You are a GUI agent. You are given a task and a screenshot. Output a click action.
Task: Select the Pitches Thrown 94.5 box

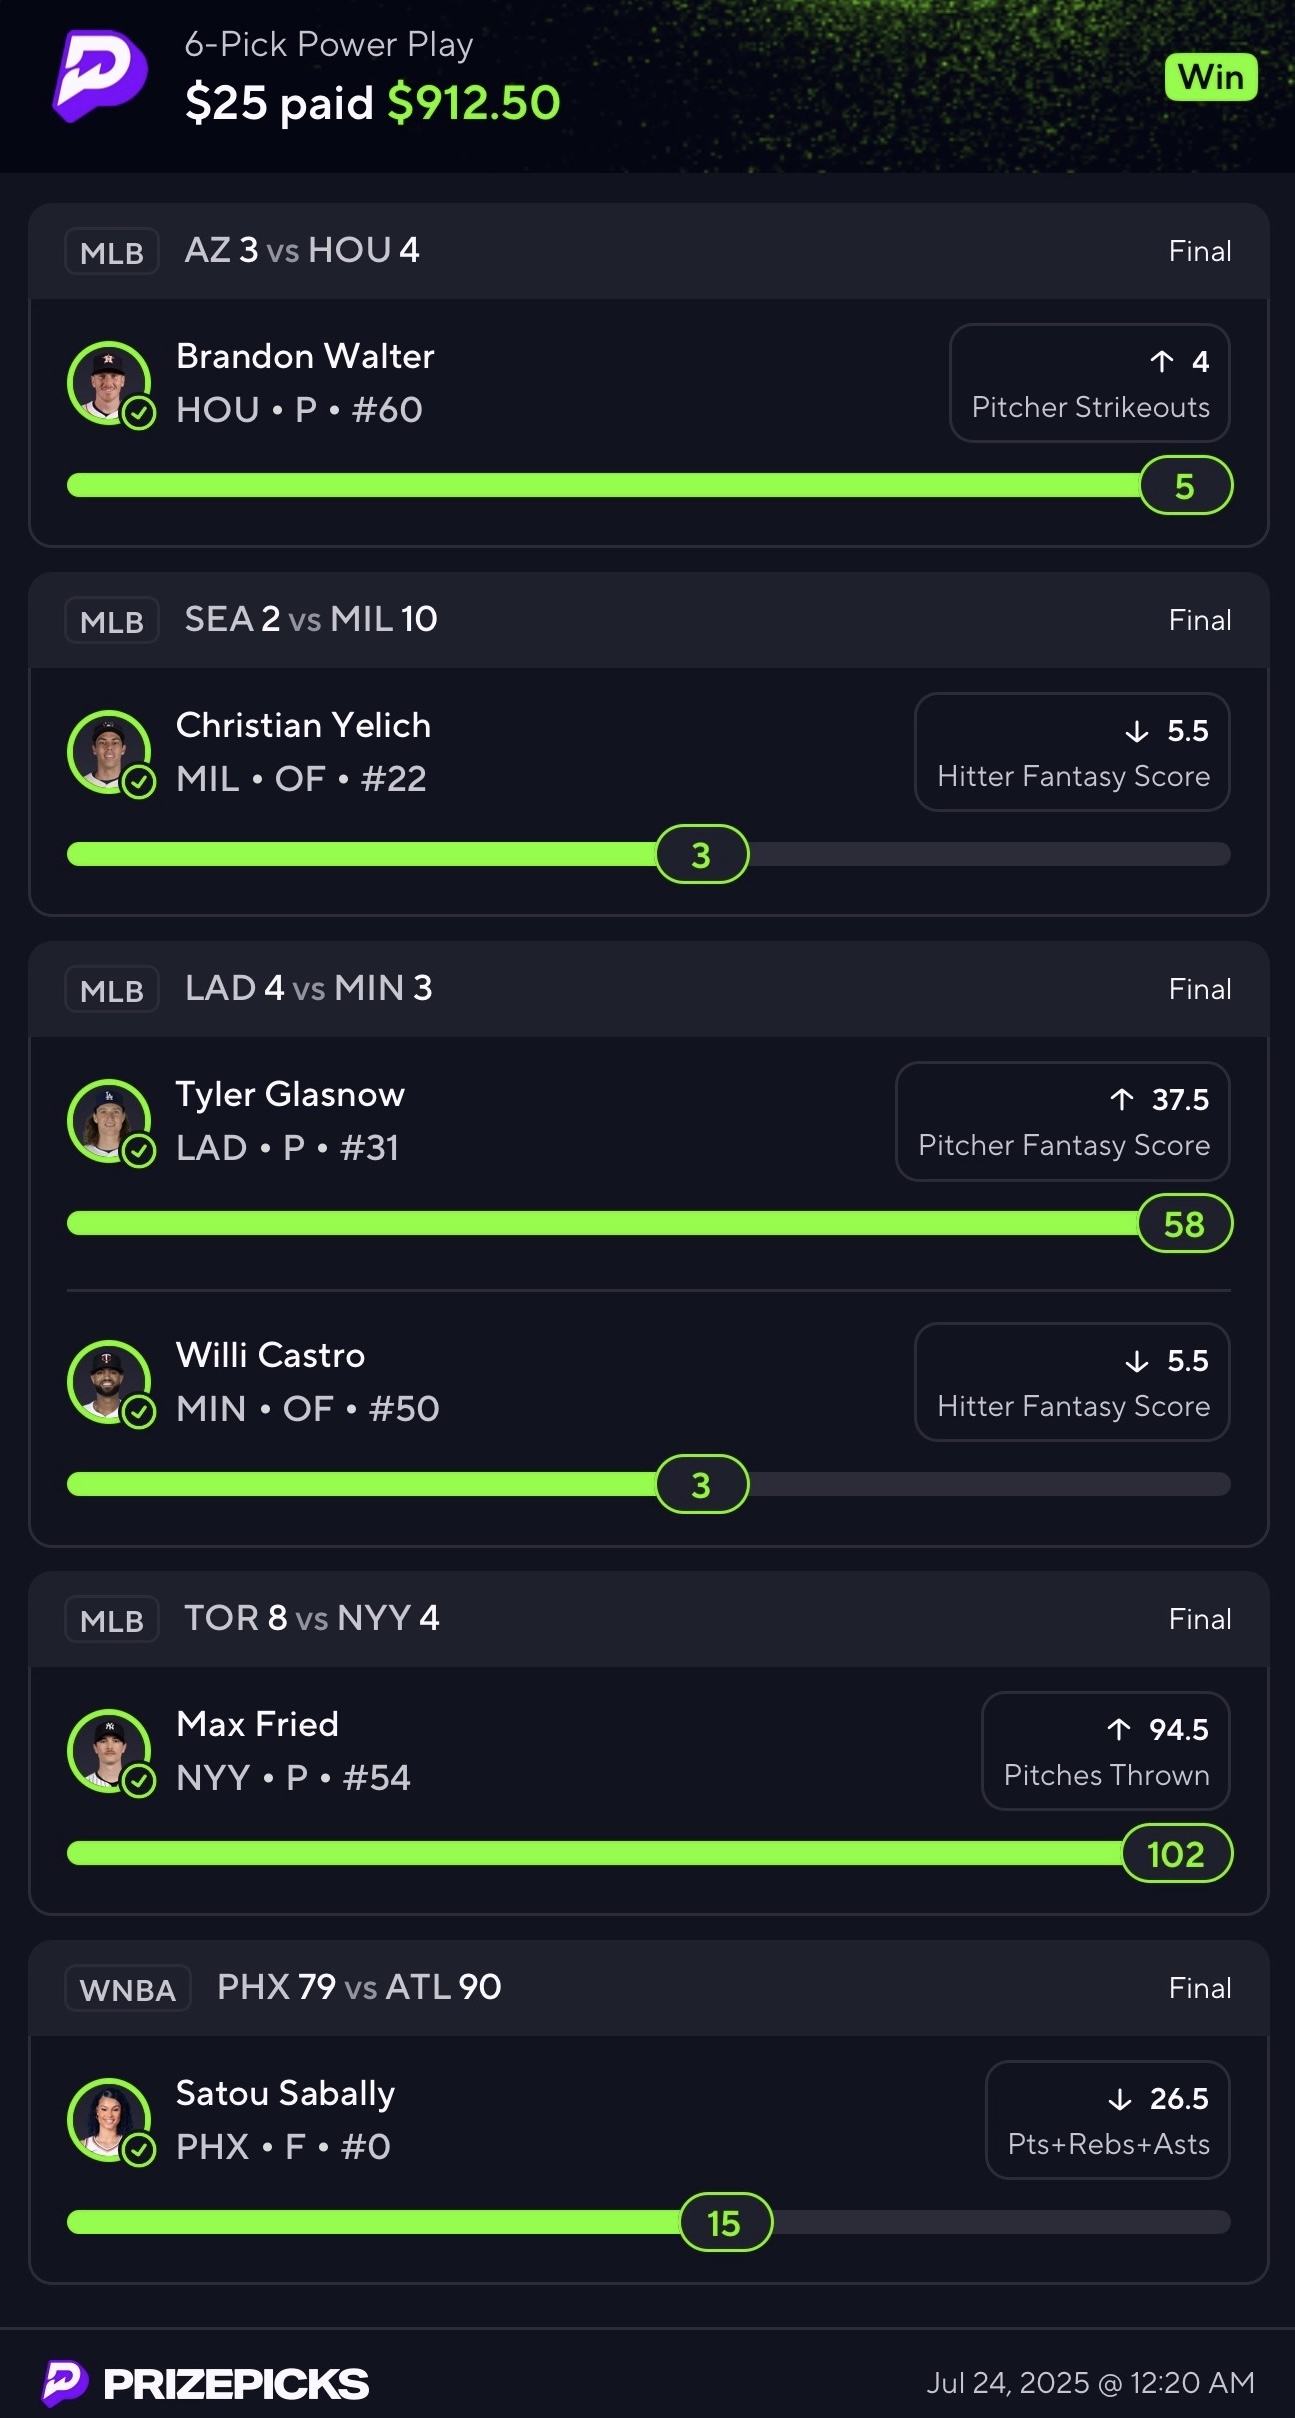[x=1105, y=1751]
